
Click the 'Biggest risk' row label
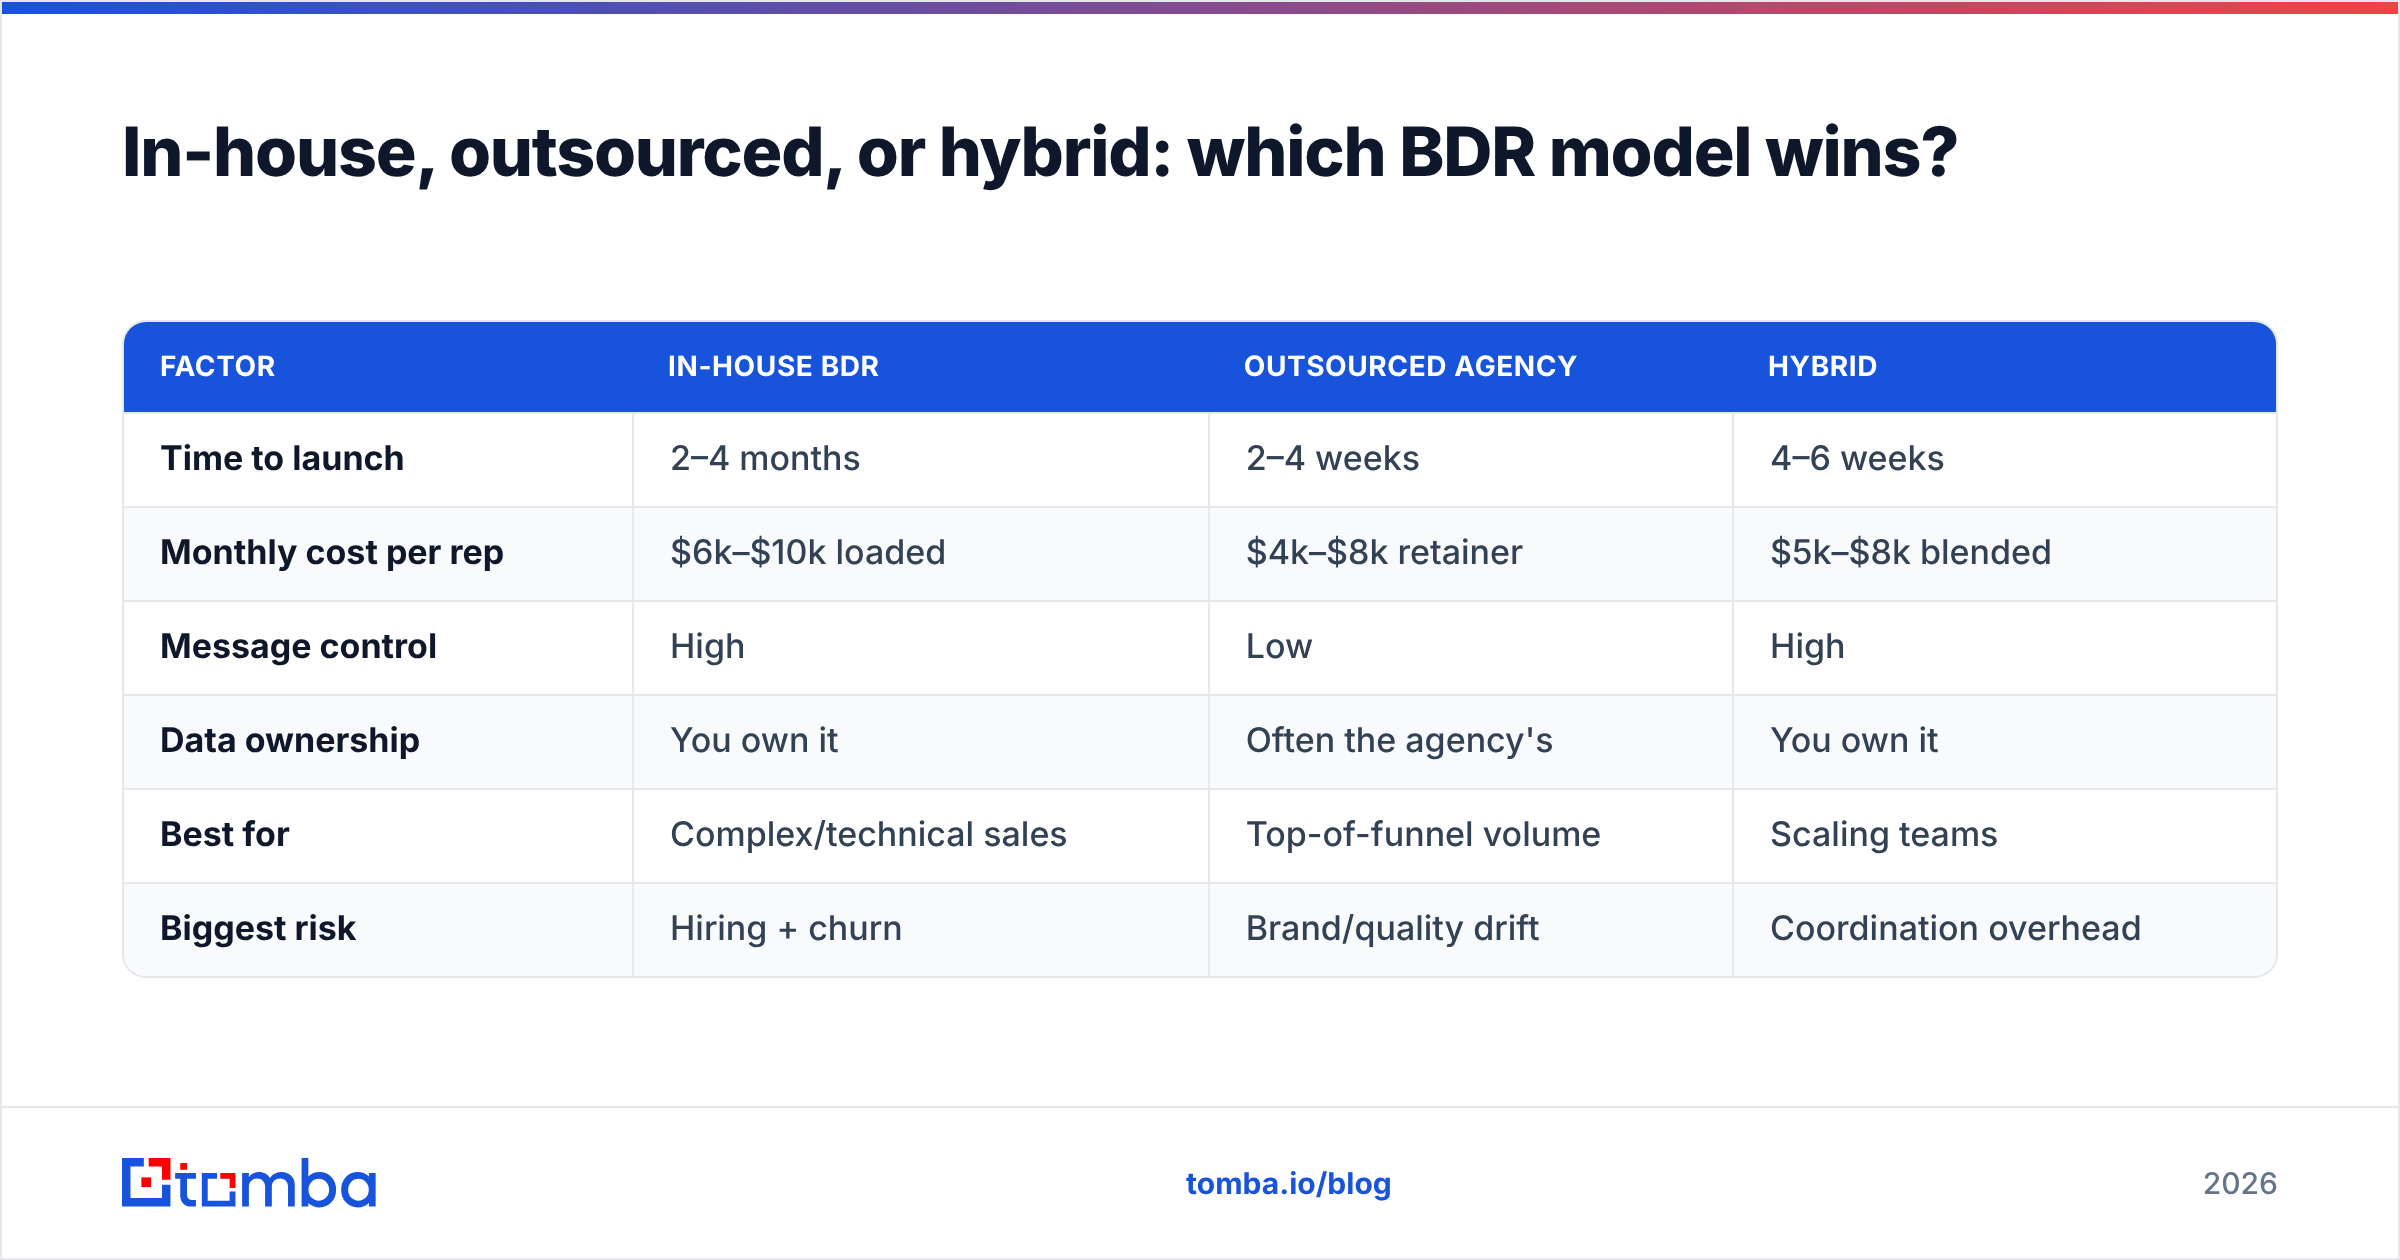[258, 929]
